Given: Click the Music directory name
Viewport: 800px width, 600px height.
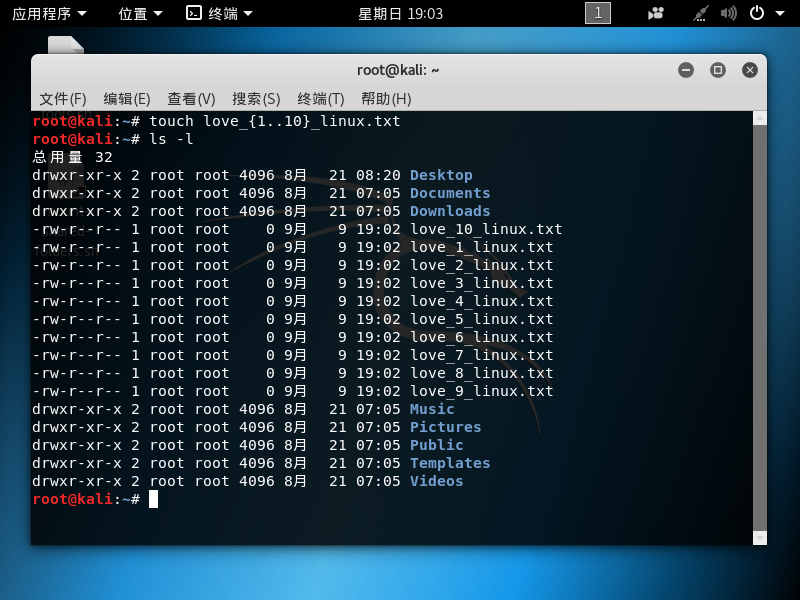Looking at the screenshot, I should [x=432, y=409].
